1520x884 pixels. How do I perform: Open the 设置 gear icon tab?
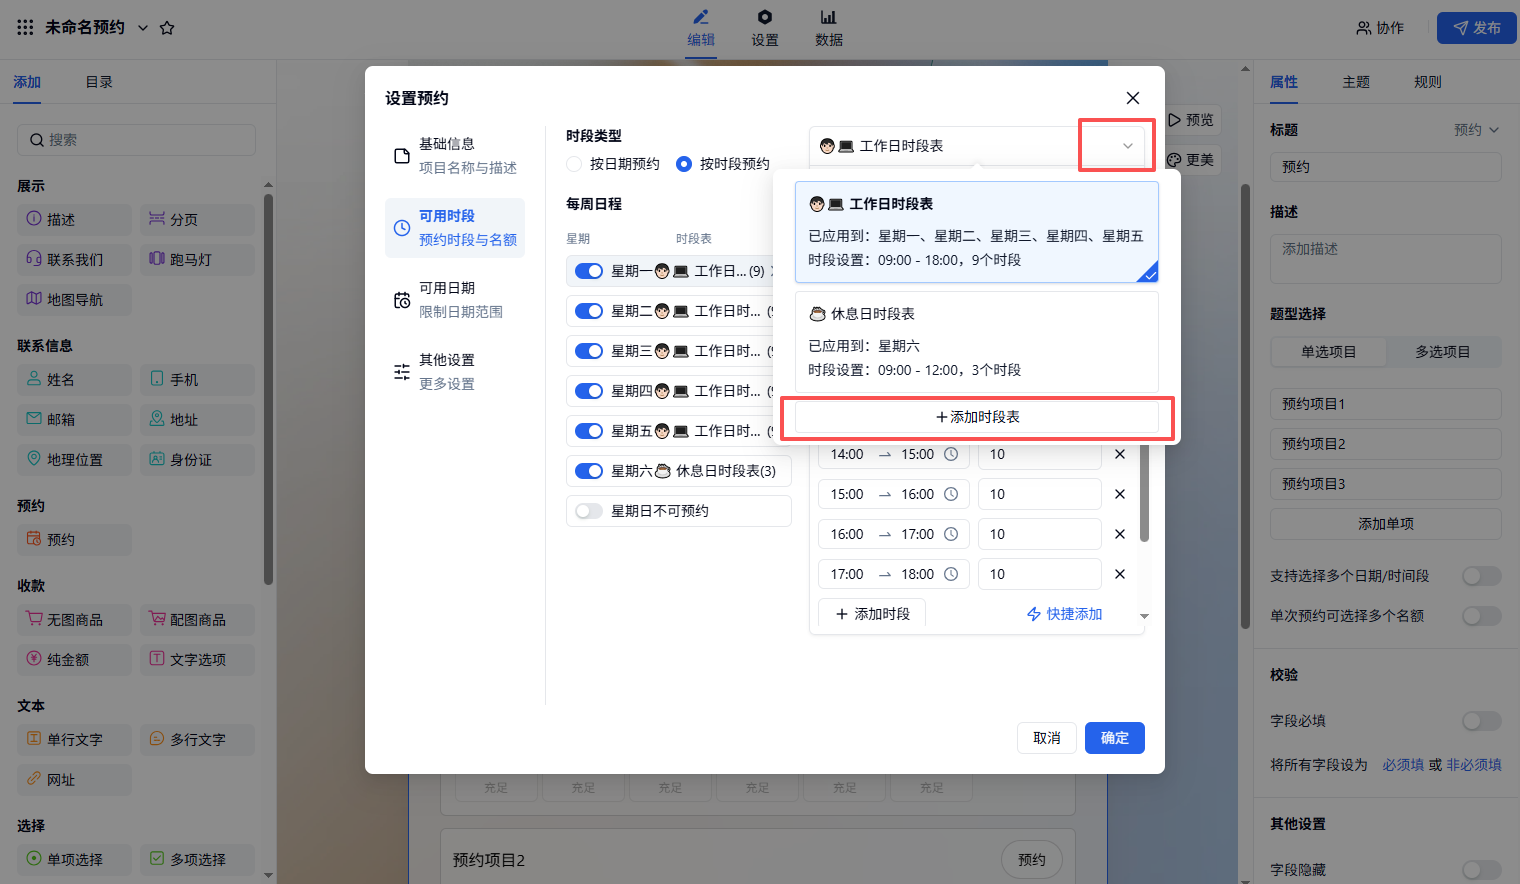pos(764,28)
